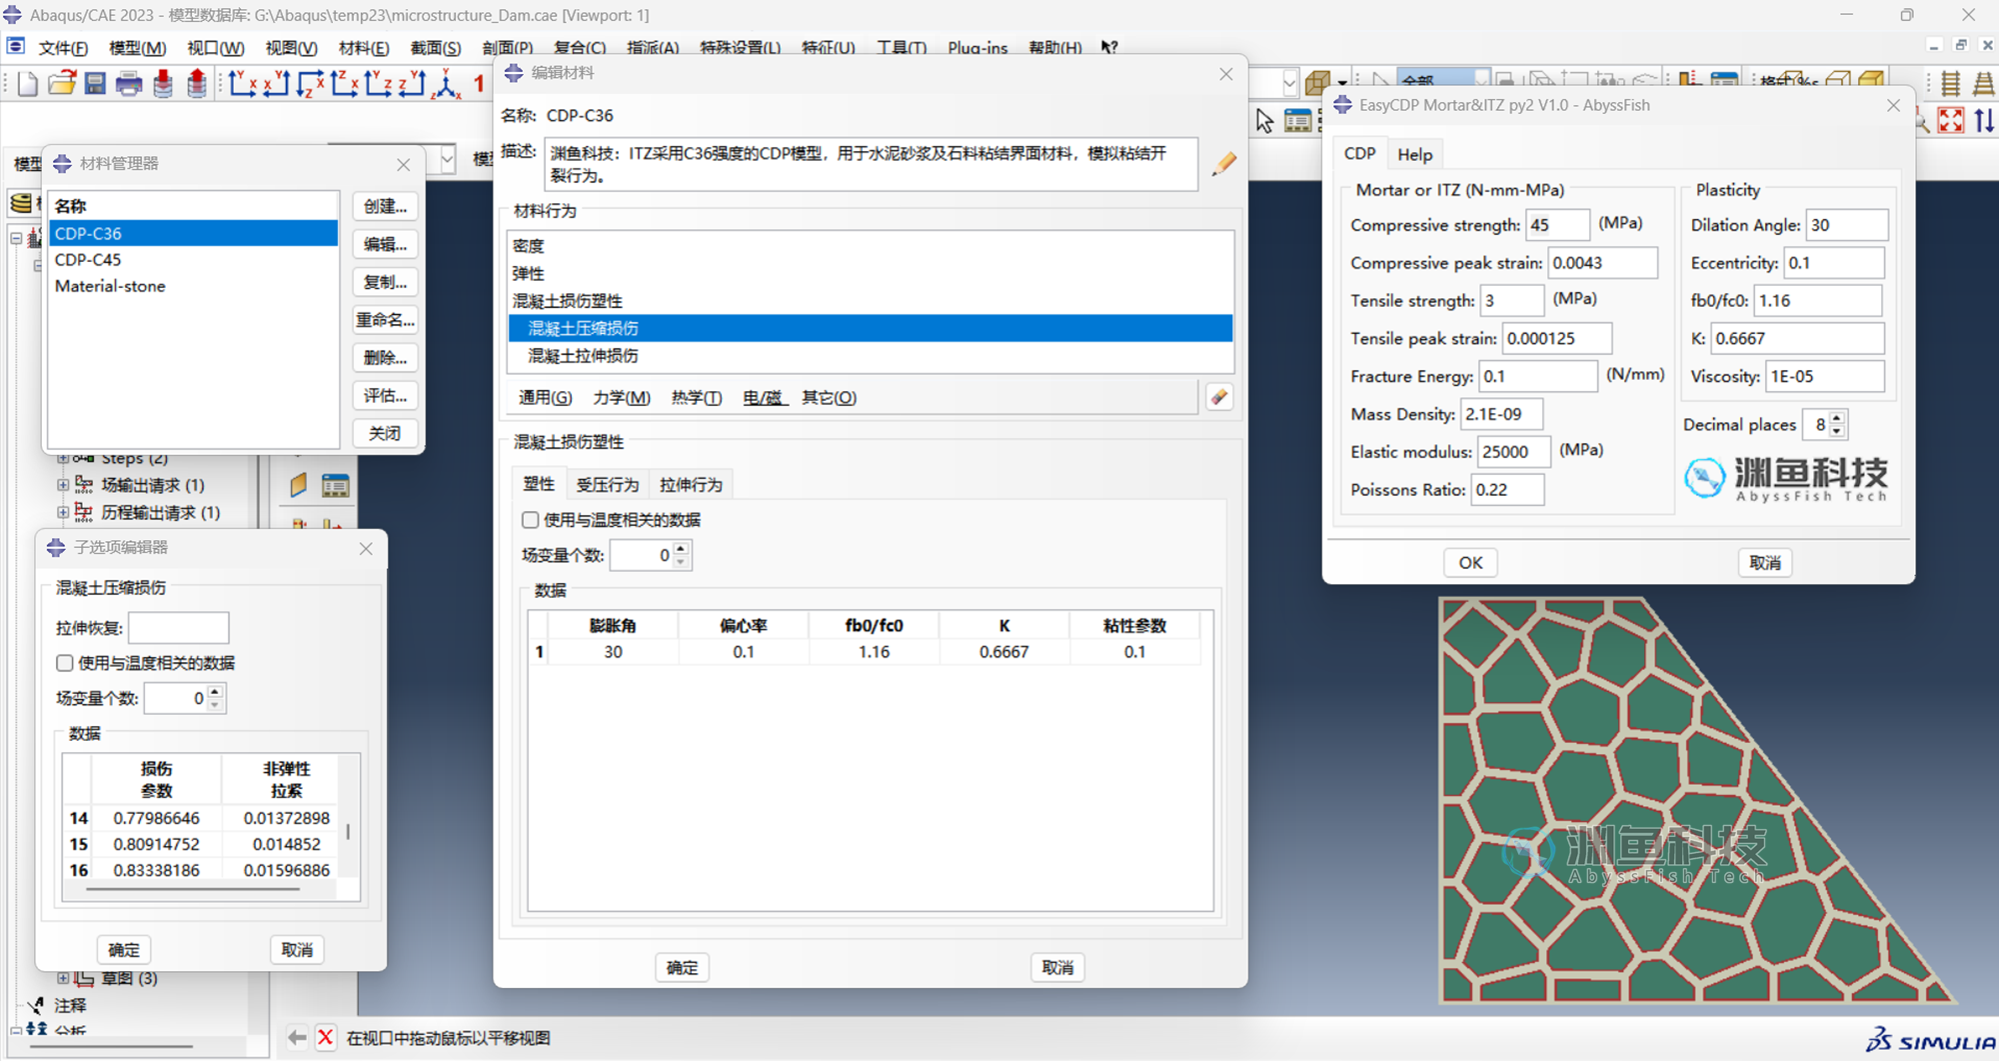Image resolution: width=1999 pixels, height=1061 pixels.
Task: Click the auto-fit view red arrows icon
Action: (1951, 121)
